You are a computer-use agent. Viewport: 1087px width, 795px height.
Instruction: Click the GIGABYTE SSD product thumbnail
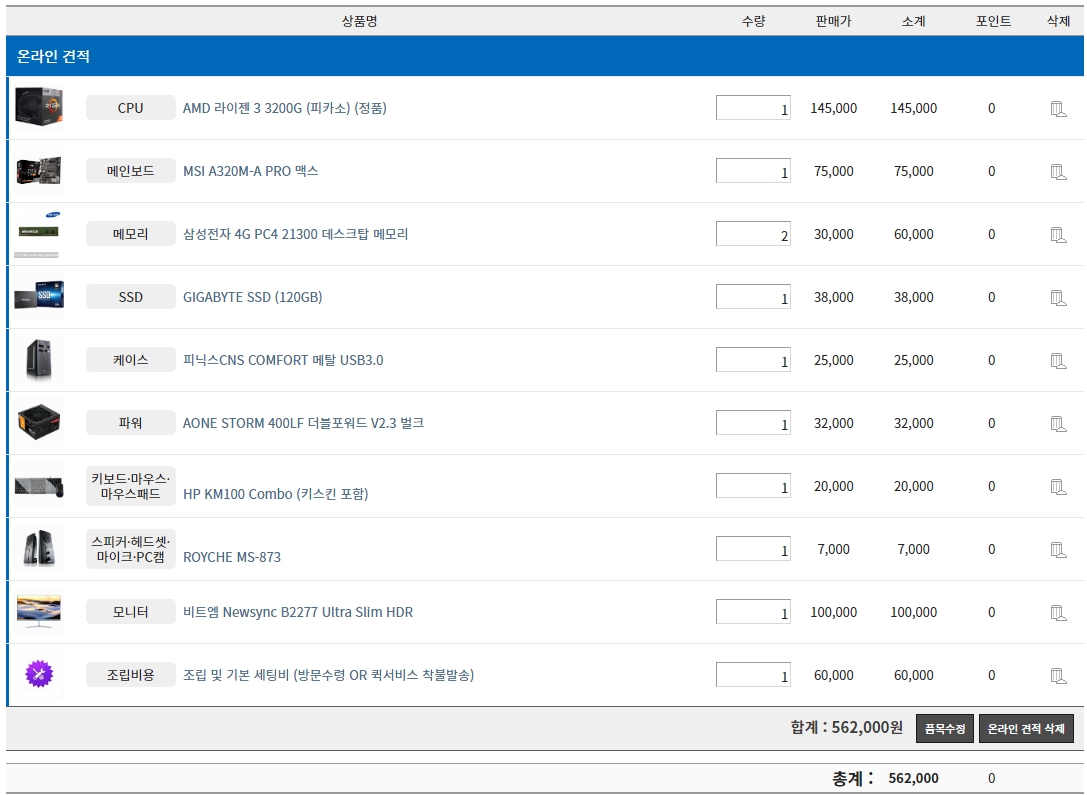click(x=39, y=297)
